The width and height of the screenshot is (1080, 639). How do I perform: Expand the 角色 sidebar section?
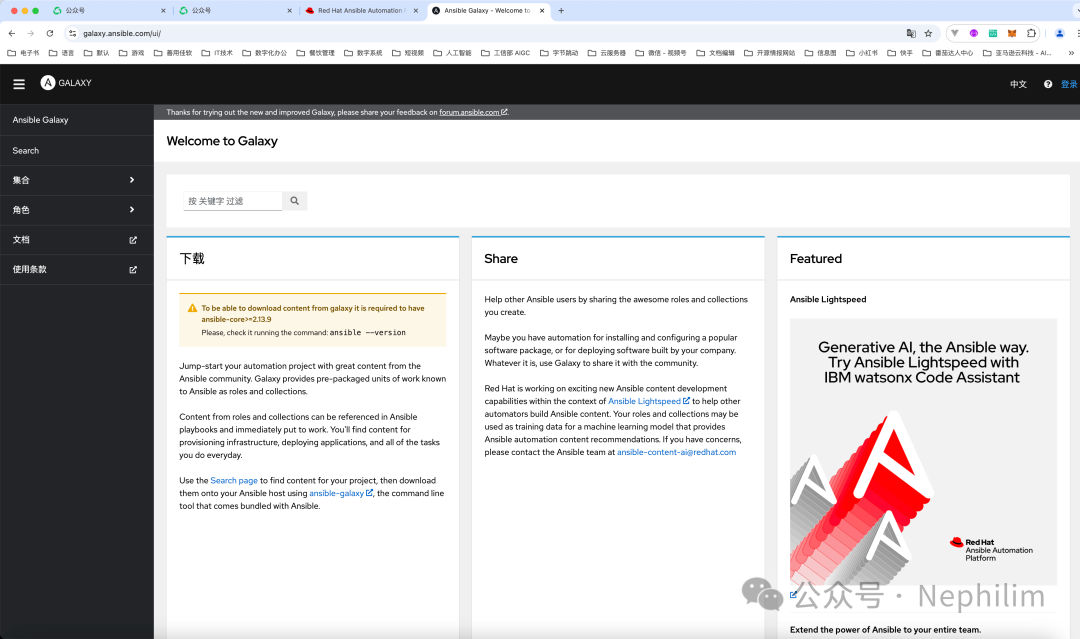pyautogui.click(x=76, y=210)
